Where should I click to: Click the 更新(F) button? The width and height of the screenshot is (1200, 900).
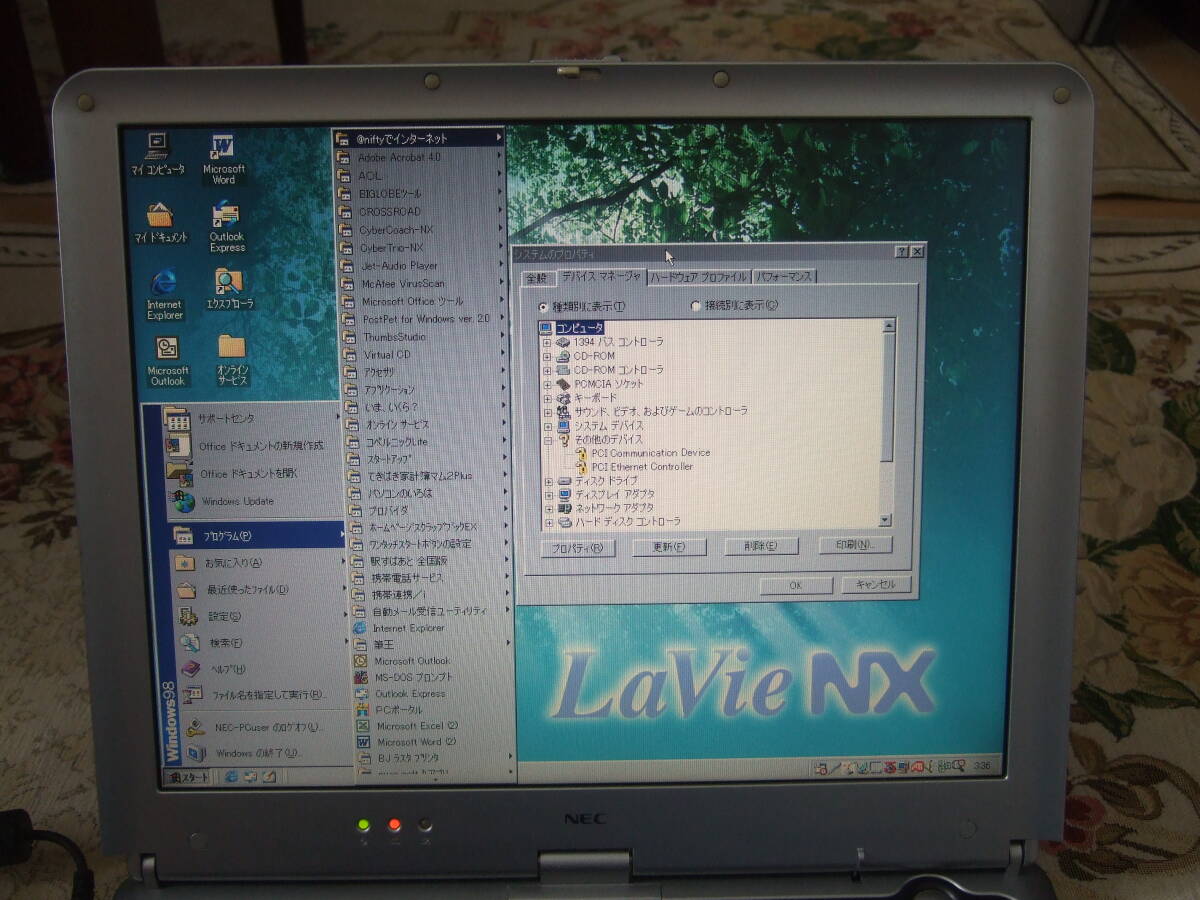pos(669,547)
